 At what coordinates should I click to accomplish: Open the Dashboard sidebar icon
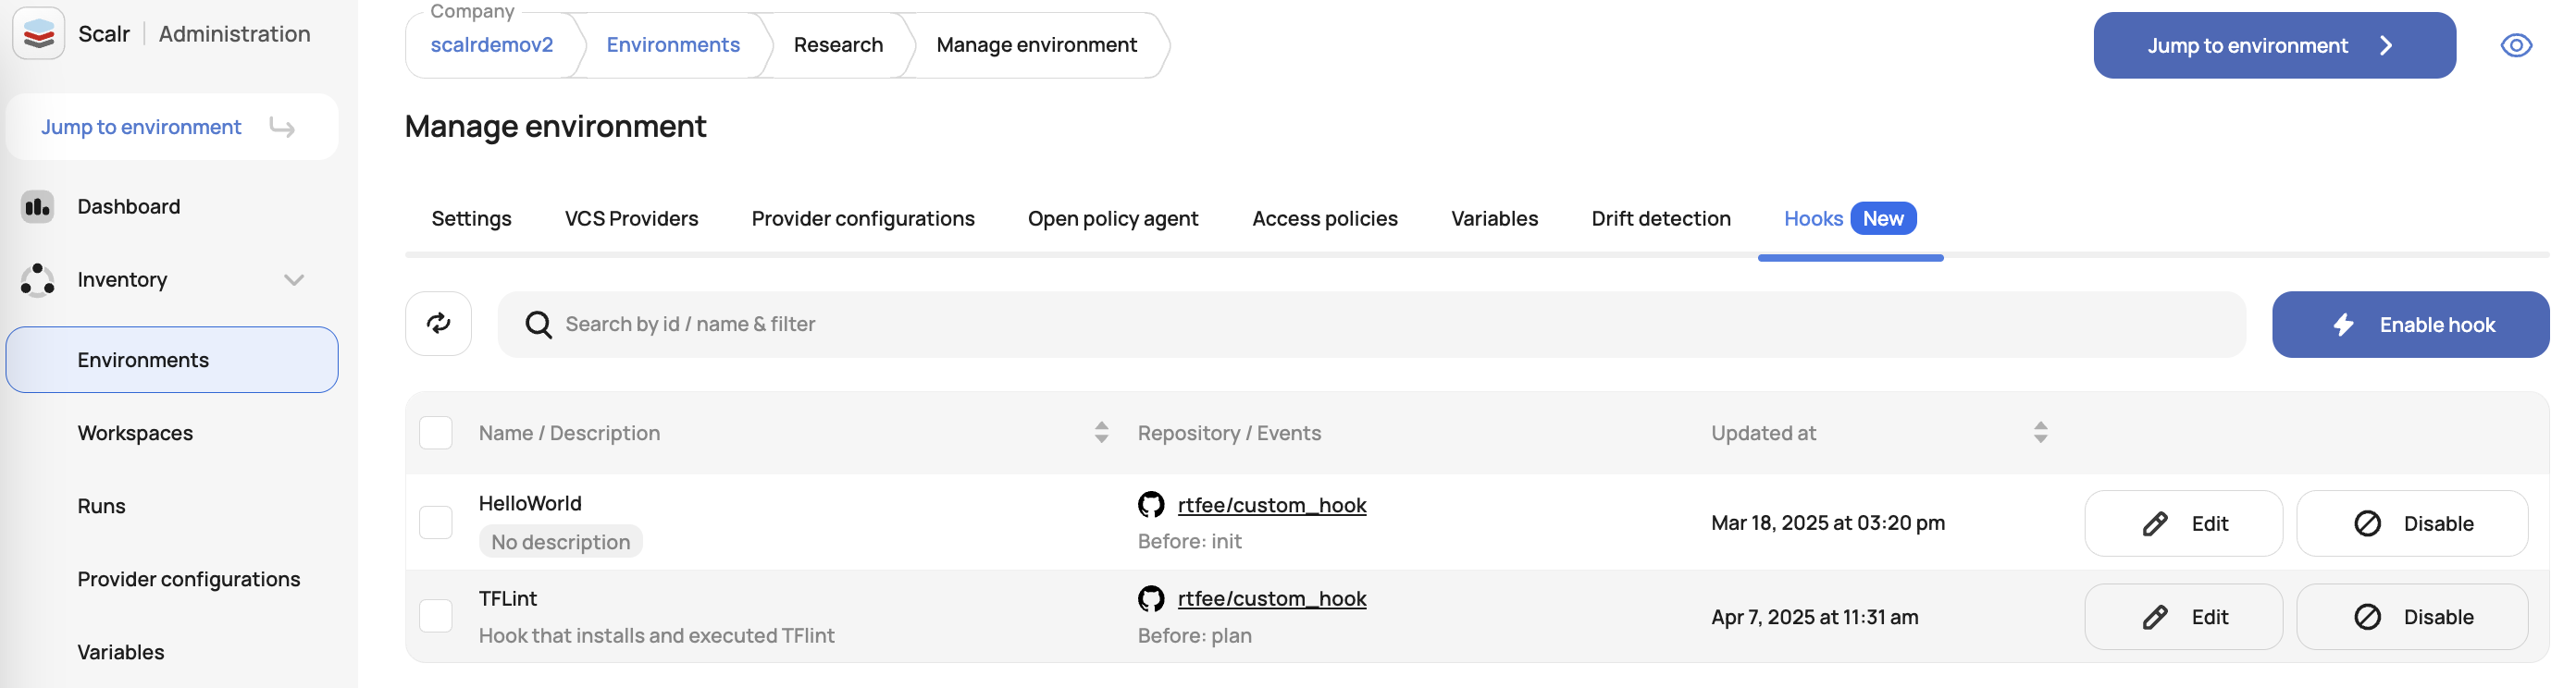37,207
